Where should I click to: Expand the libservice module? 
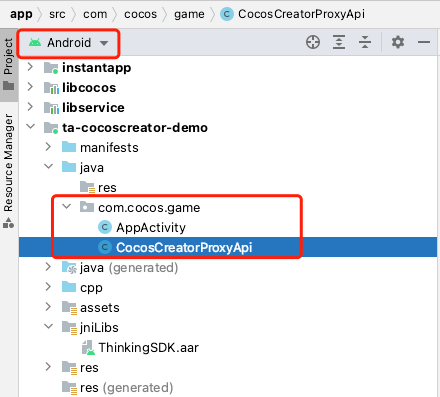30,107
